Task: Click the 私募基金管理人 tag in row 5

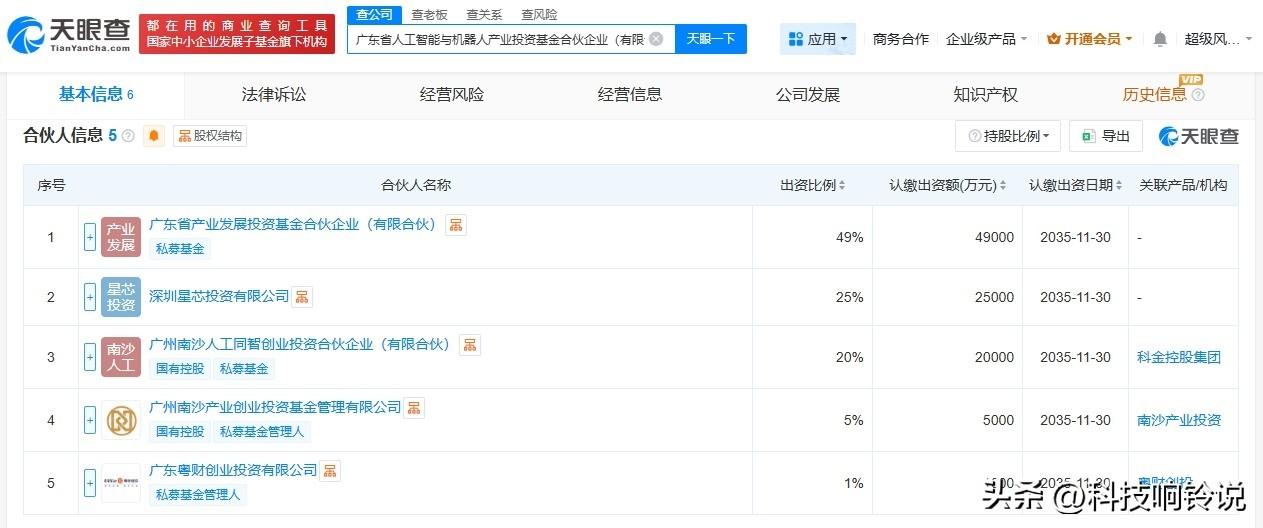Action: coord(198,494)
